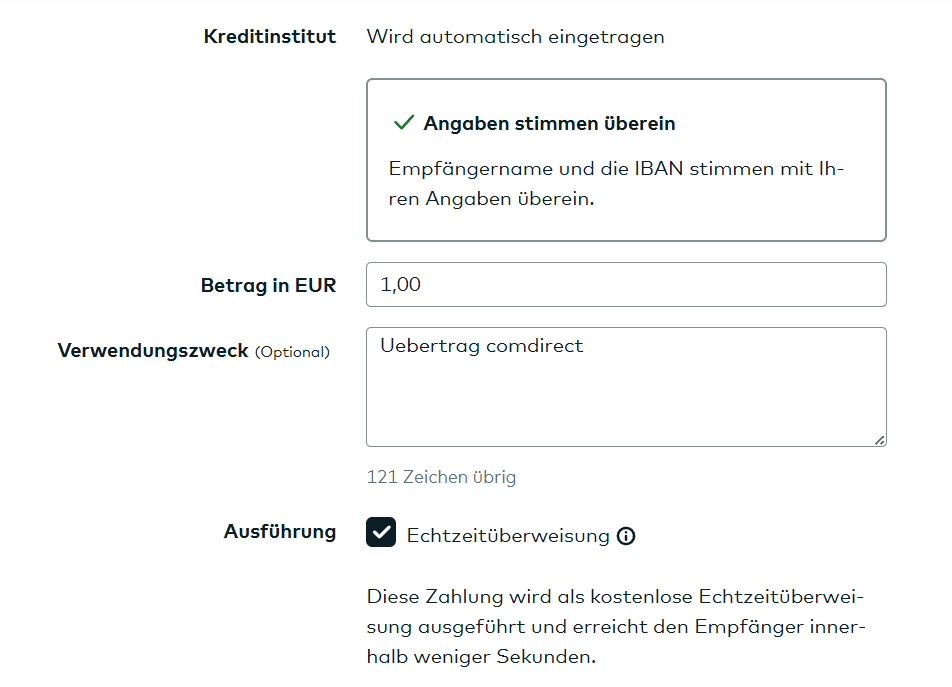The width and height of the screenshot is (952, 687).
Task: Toggle real-time transfer execution option
Action: 381,533
